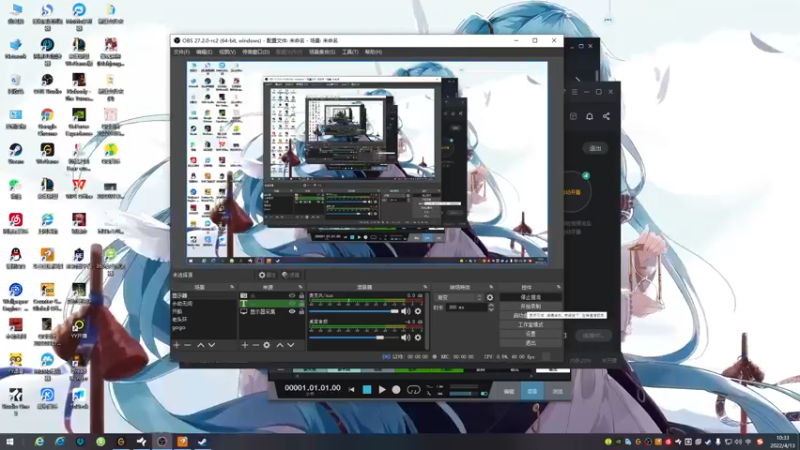This screenshot has height=450, width=800.
Task: Undock the Scenes panel via header icon
Action: pos(232,287)
